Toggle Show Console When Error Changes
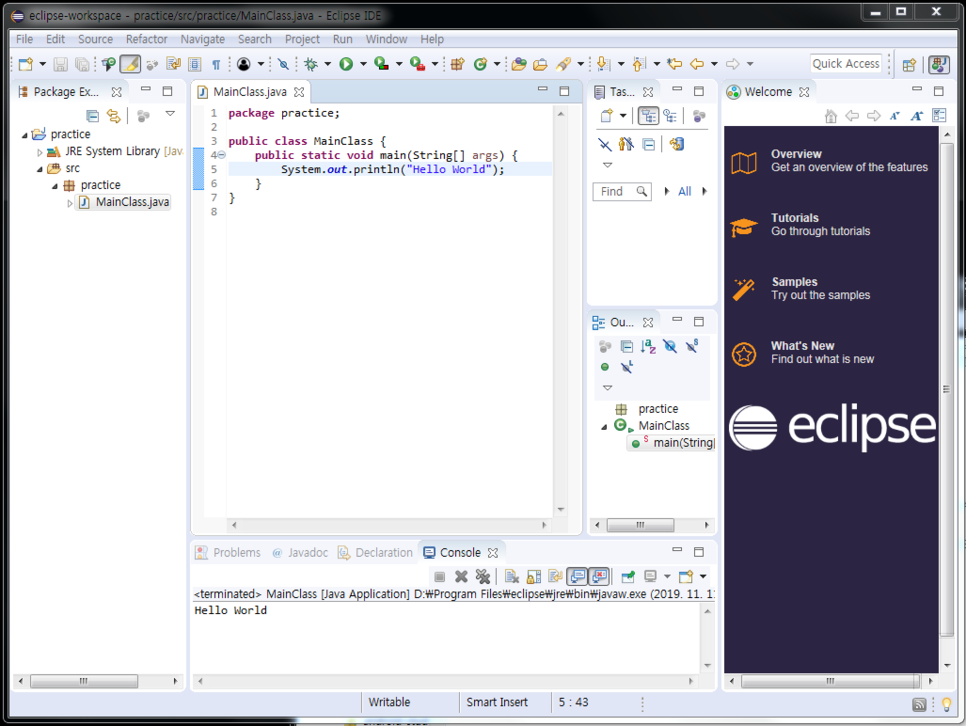966x726 pixels. tap(599, 577)
